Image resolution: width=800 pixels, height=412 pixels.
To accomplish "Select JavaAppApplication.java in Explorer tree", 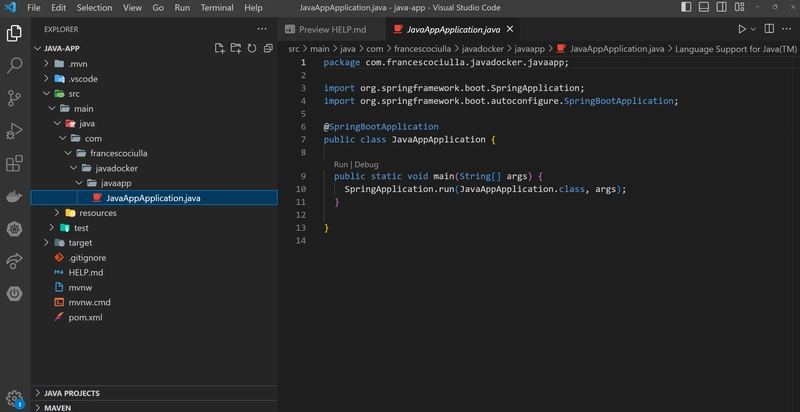I will coord(154,198).
